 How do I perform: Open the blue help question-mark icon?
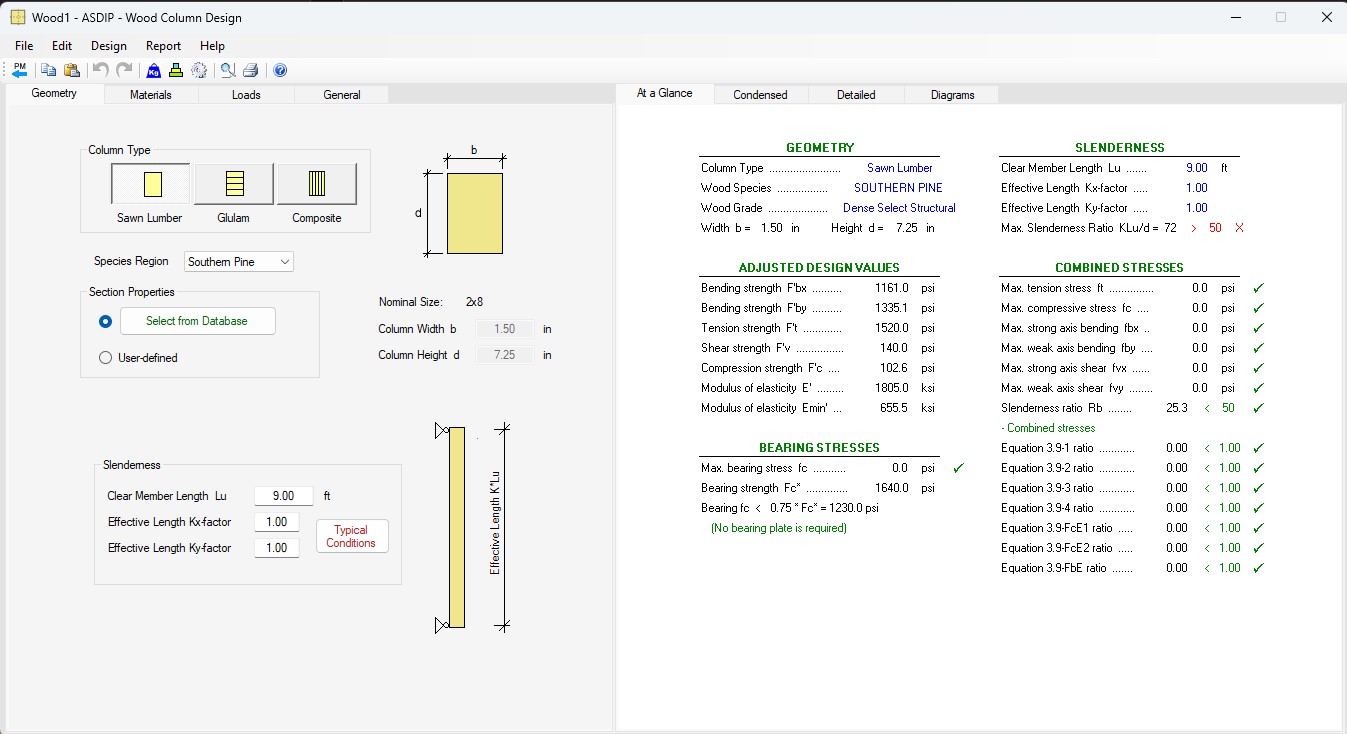tap(280, 70)
